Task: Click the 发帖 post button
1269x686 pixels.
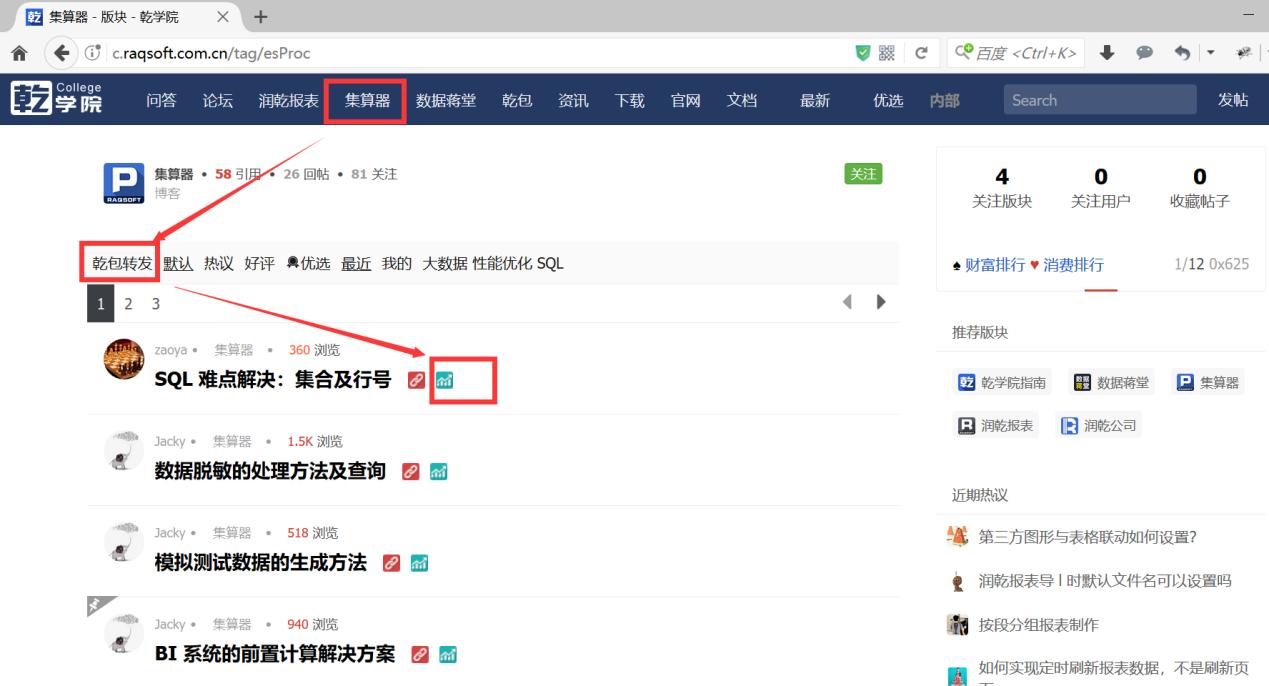Action: [1233, 100]
